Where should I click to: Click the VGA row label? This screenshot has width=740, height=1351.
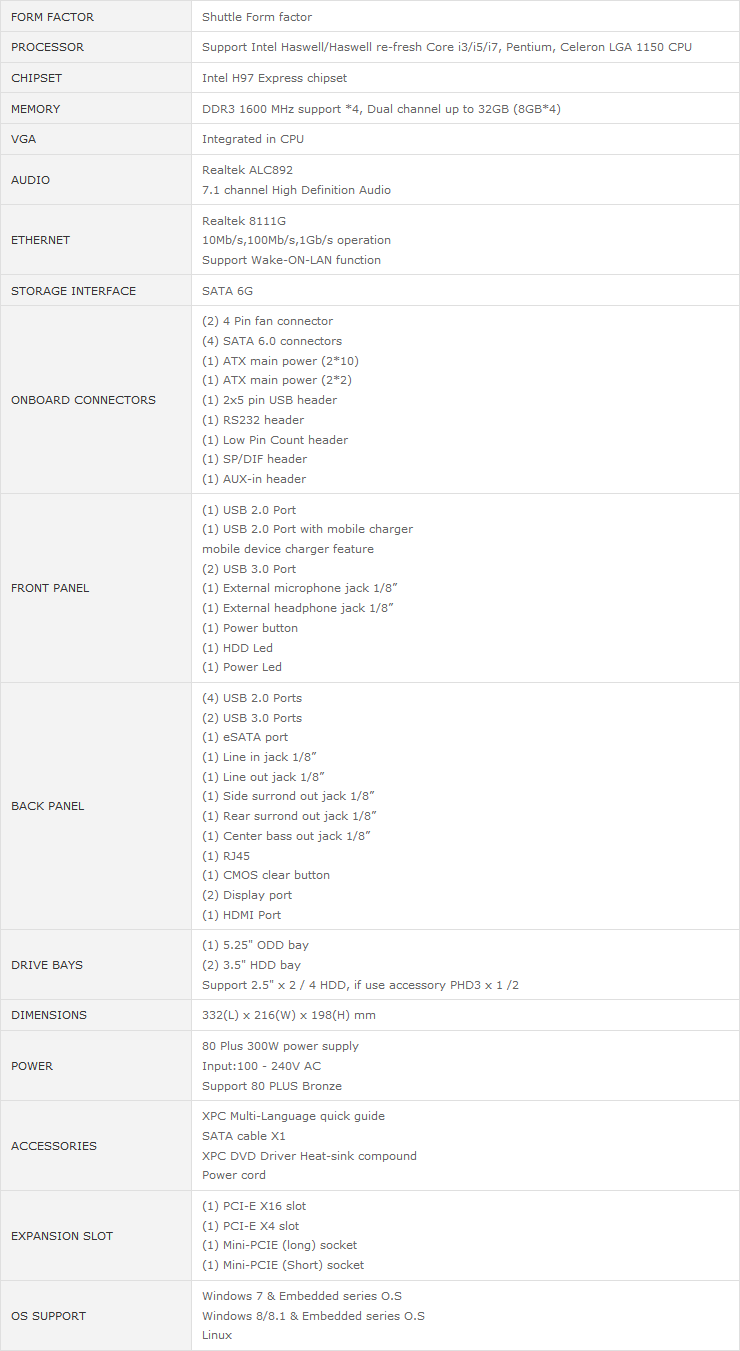tap(24, 139)
